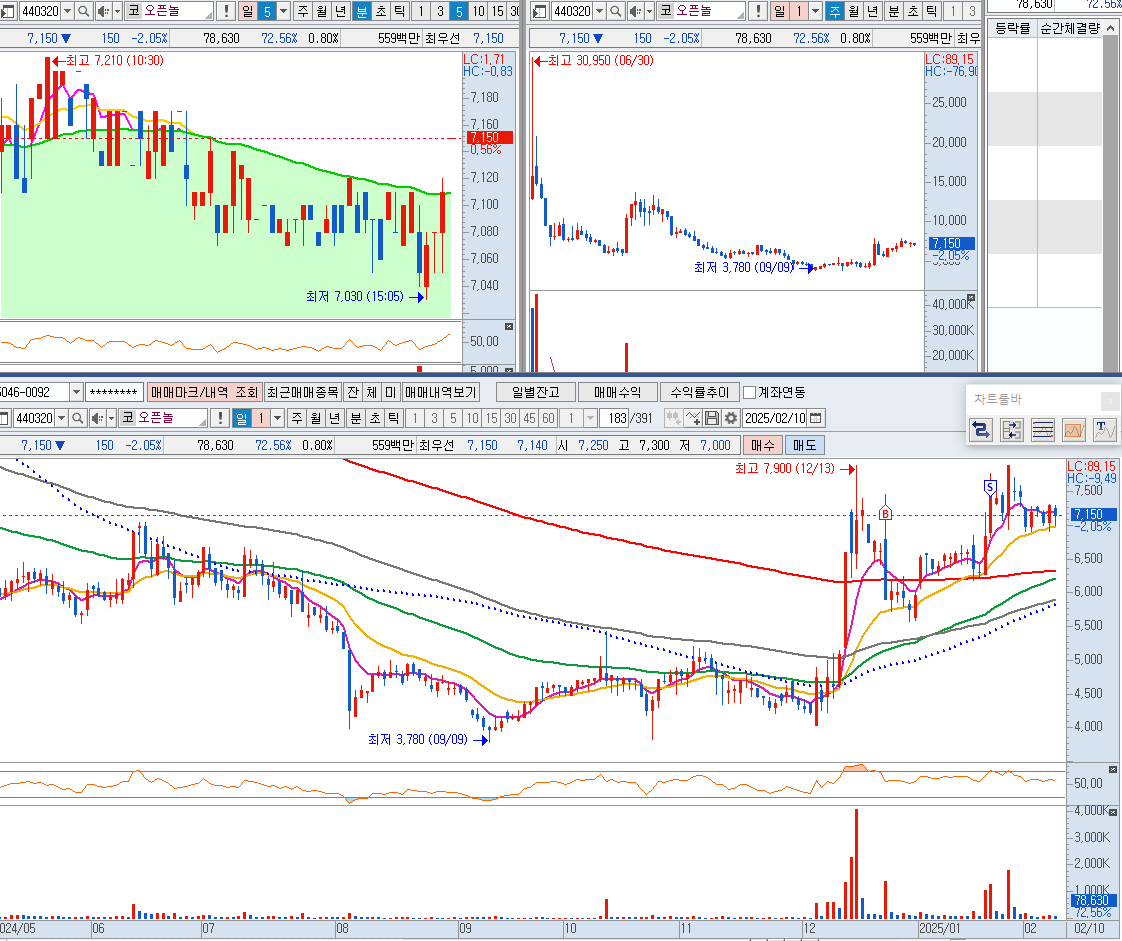The height and width of the screenshot is (941, 1122).
Task: Click 일별잔고 button
Action: 535,392
